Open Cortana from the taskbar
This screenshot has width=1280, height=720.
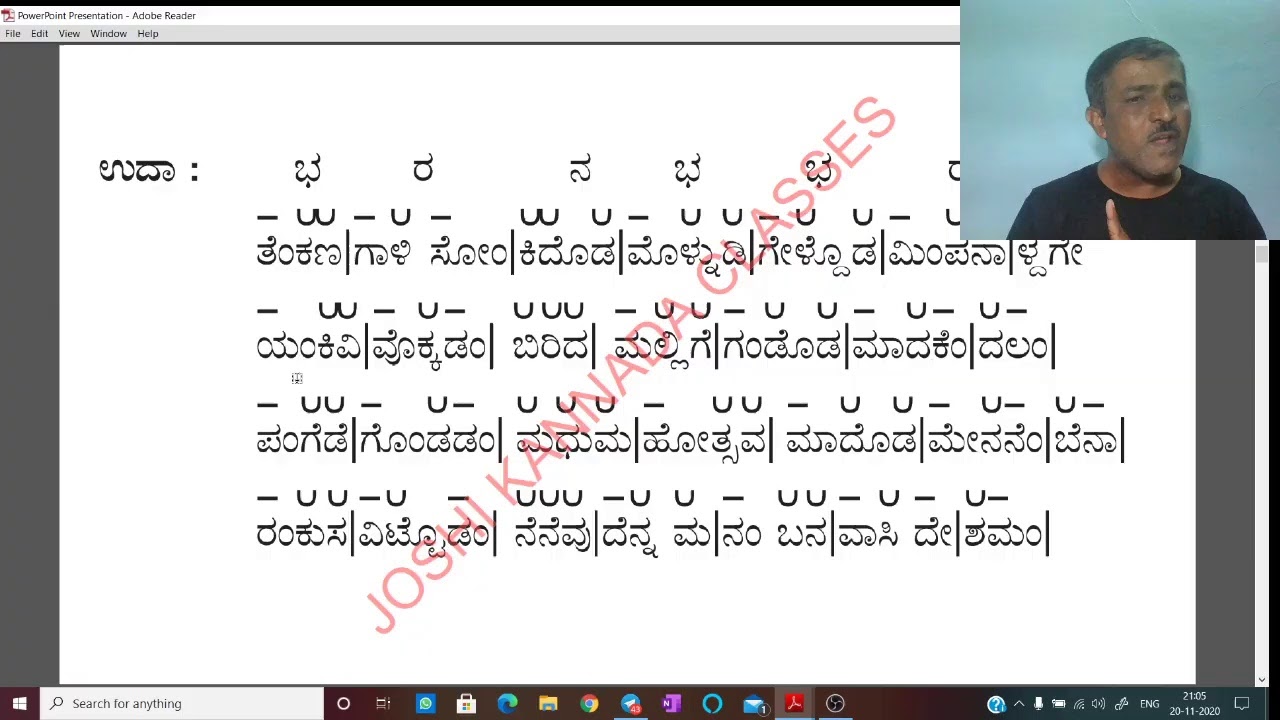[x=343, y=703]
